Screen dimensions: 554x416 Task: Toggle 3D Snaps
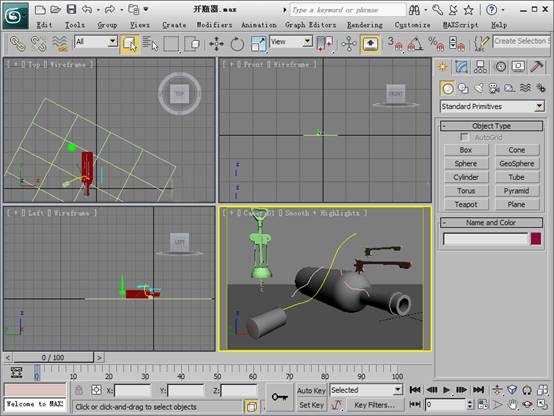[395, 44]
